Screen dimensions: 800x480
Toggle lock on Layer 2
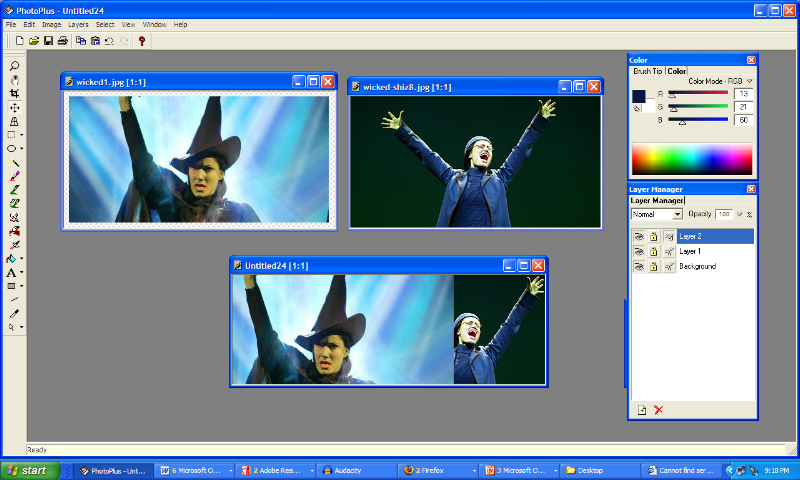654,236
